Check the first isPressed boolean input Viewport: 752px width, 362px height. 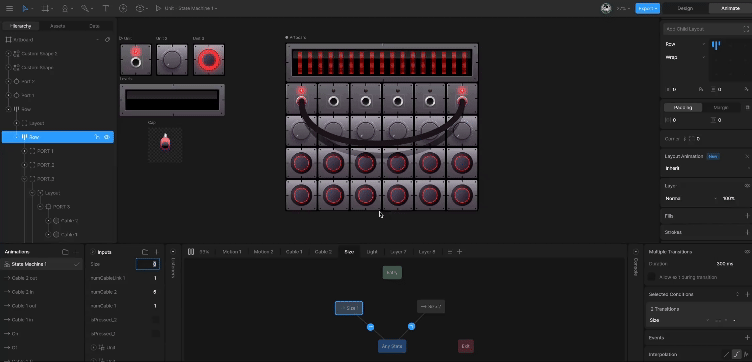[155, 319]
